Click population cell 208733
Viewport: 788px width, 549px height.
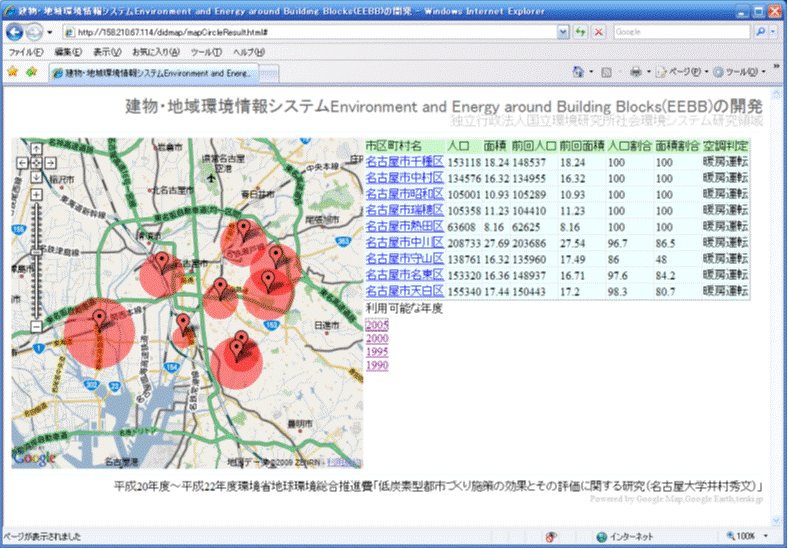464,243
